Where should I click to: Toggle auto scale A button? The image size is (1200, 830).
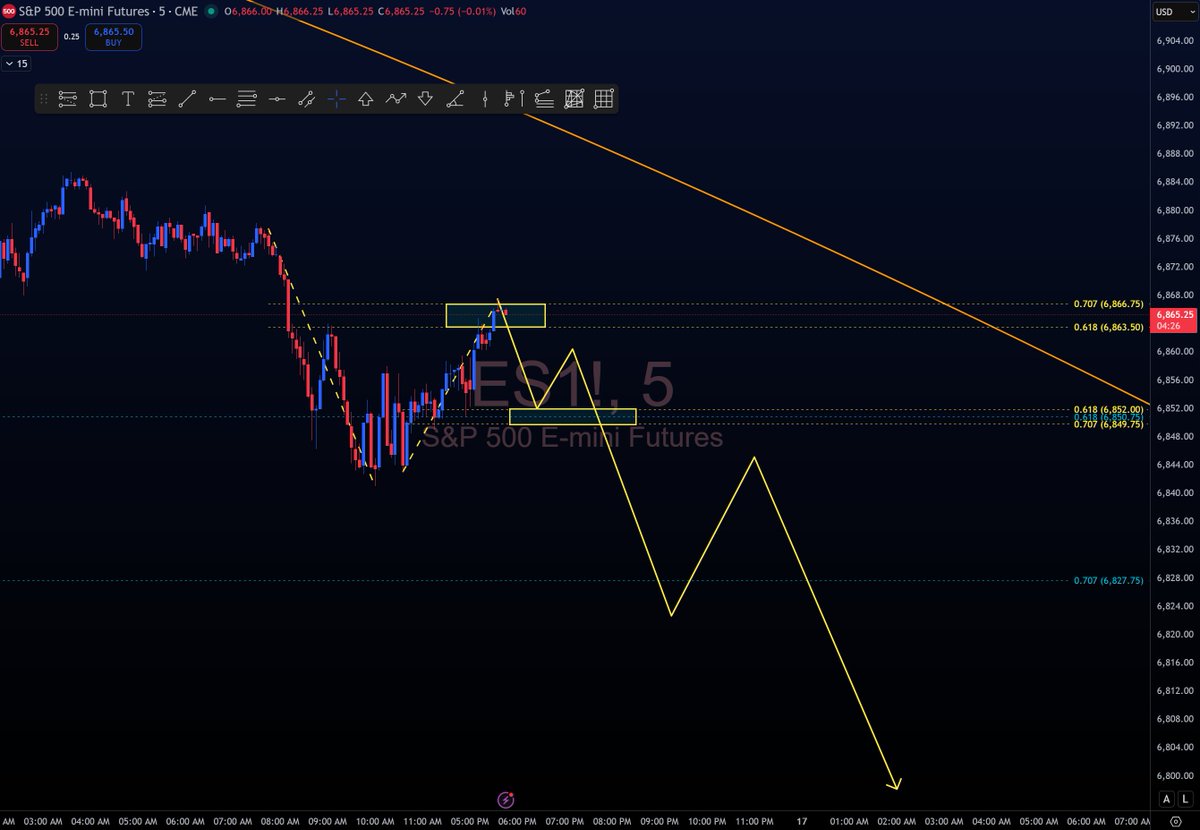pyautogui.click(x=1166, y=798)
